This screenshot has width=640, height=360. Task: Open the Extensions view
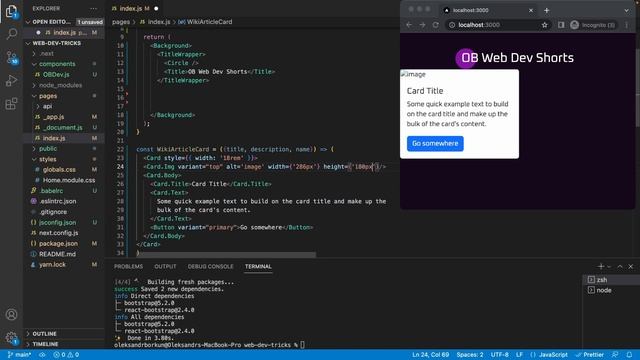11,104
